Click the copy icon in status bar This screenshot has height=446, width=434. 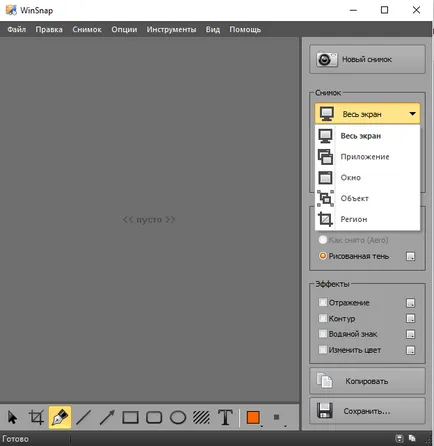pos(412,438)
